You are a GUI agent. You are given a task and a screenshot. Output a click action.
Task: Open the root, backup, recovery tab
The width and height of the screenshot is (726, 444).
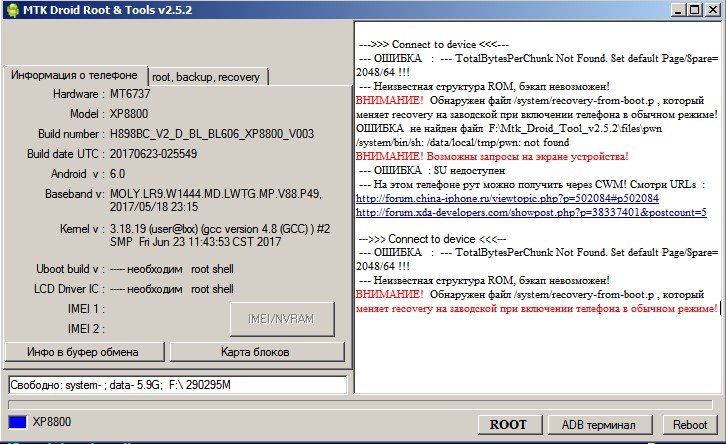(208, 77)
